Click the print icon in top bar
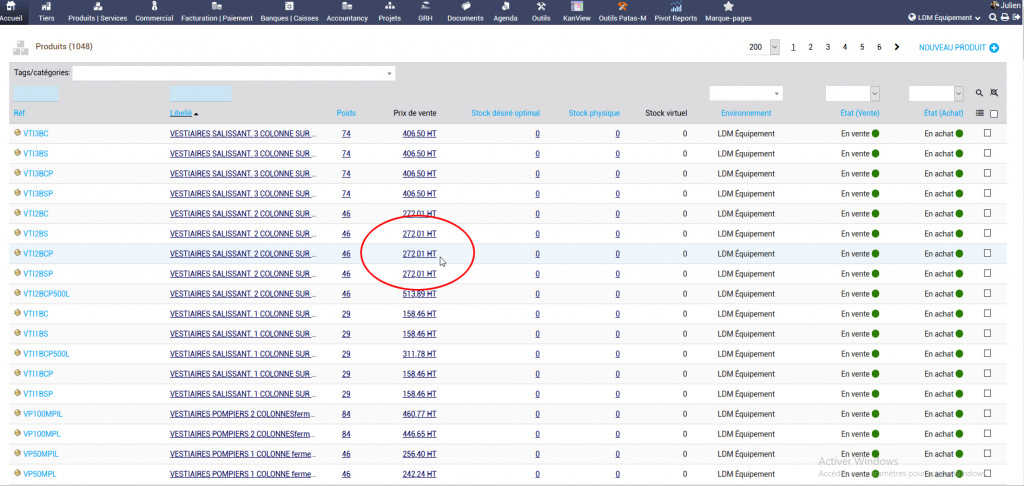The height and width of the screenshot is (486, 1024). (1004, 18)
